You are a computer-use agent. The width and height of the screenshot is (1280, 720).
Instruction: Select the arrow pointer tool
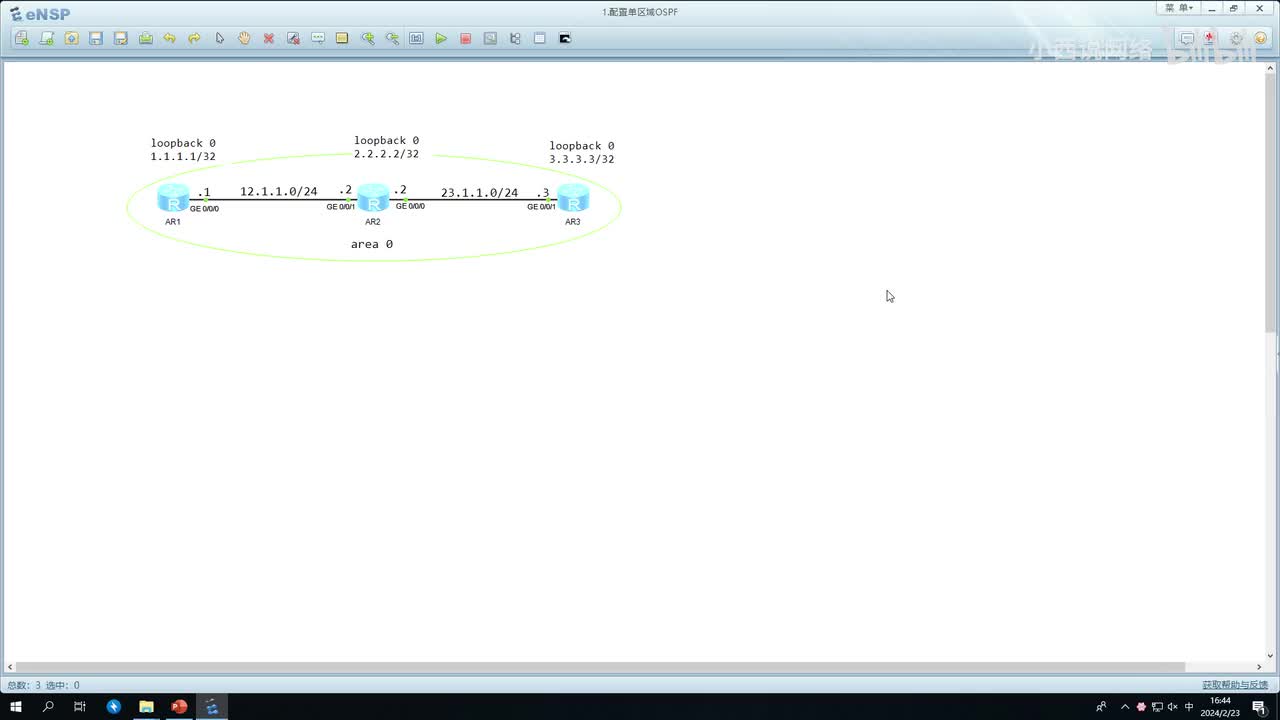point(219,38)
